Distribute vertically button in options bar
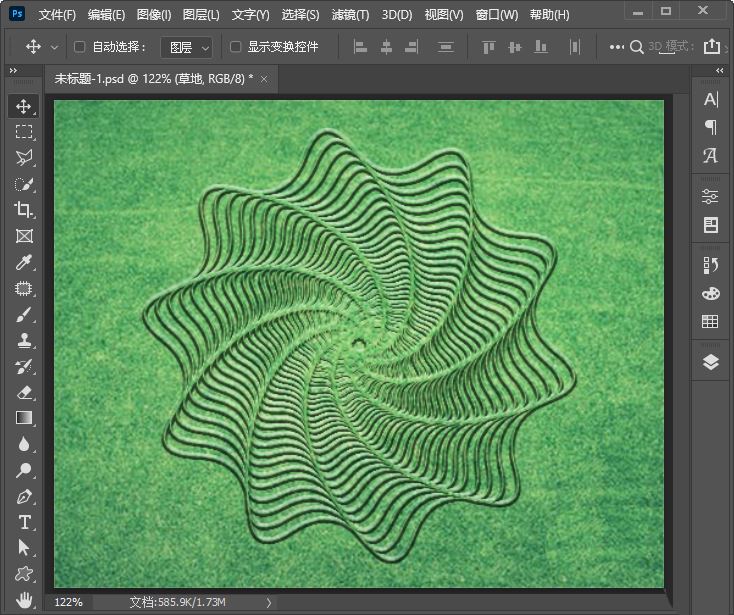 click(446, 47)
